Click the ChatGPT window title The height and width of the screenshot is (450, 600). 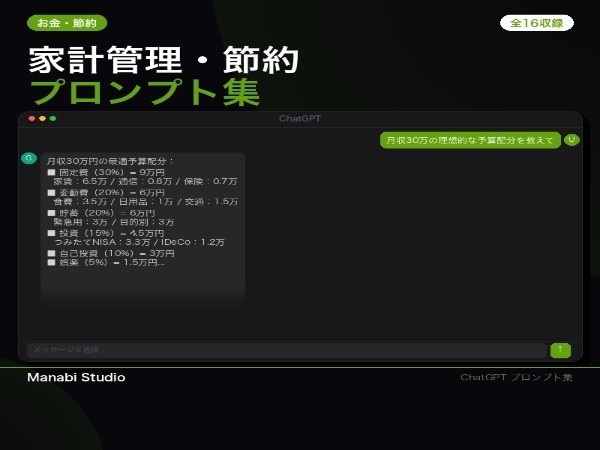300,119
